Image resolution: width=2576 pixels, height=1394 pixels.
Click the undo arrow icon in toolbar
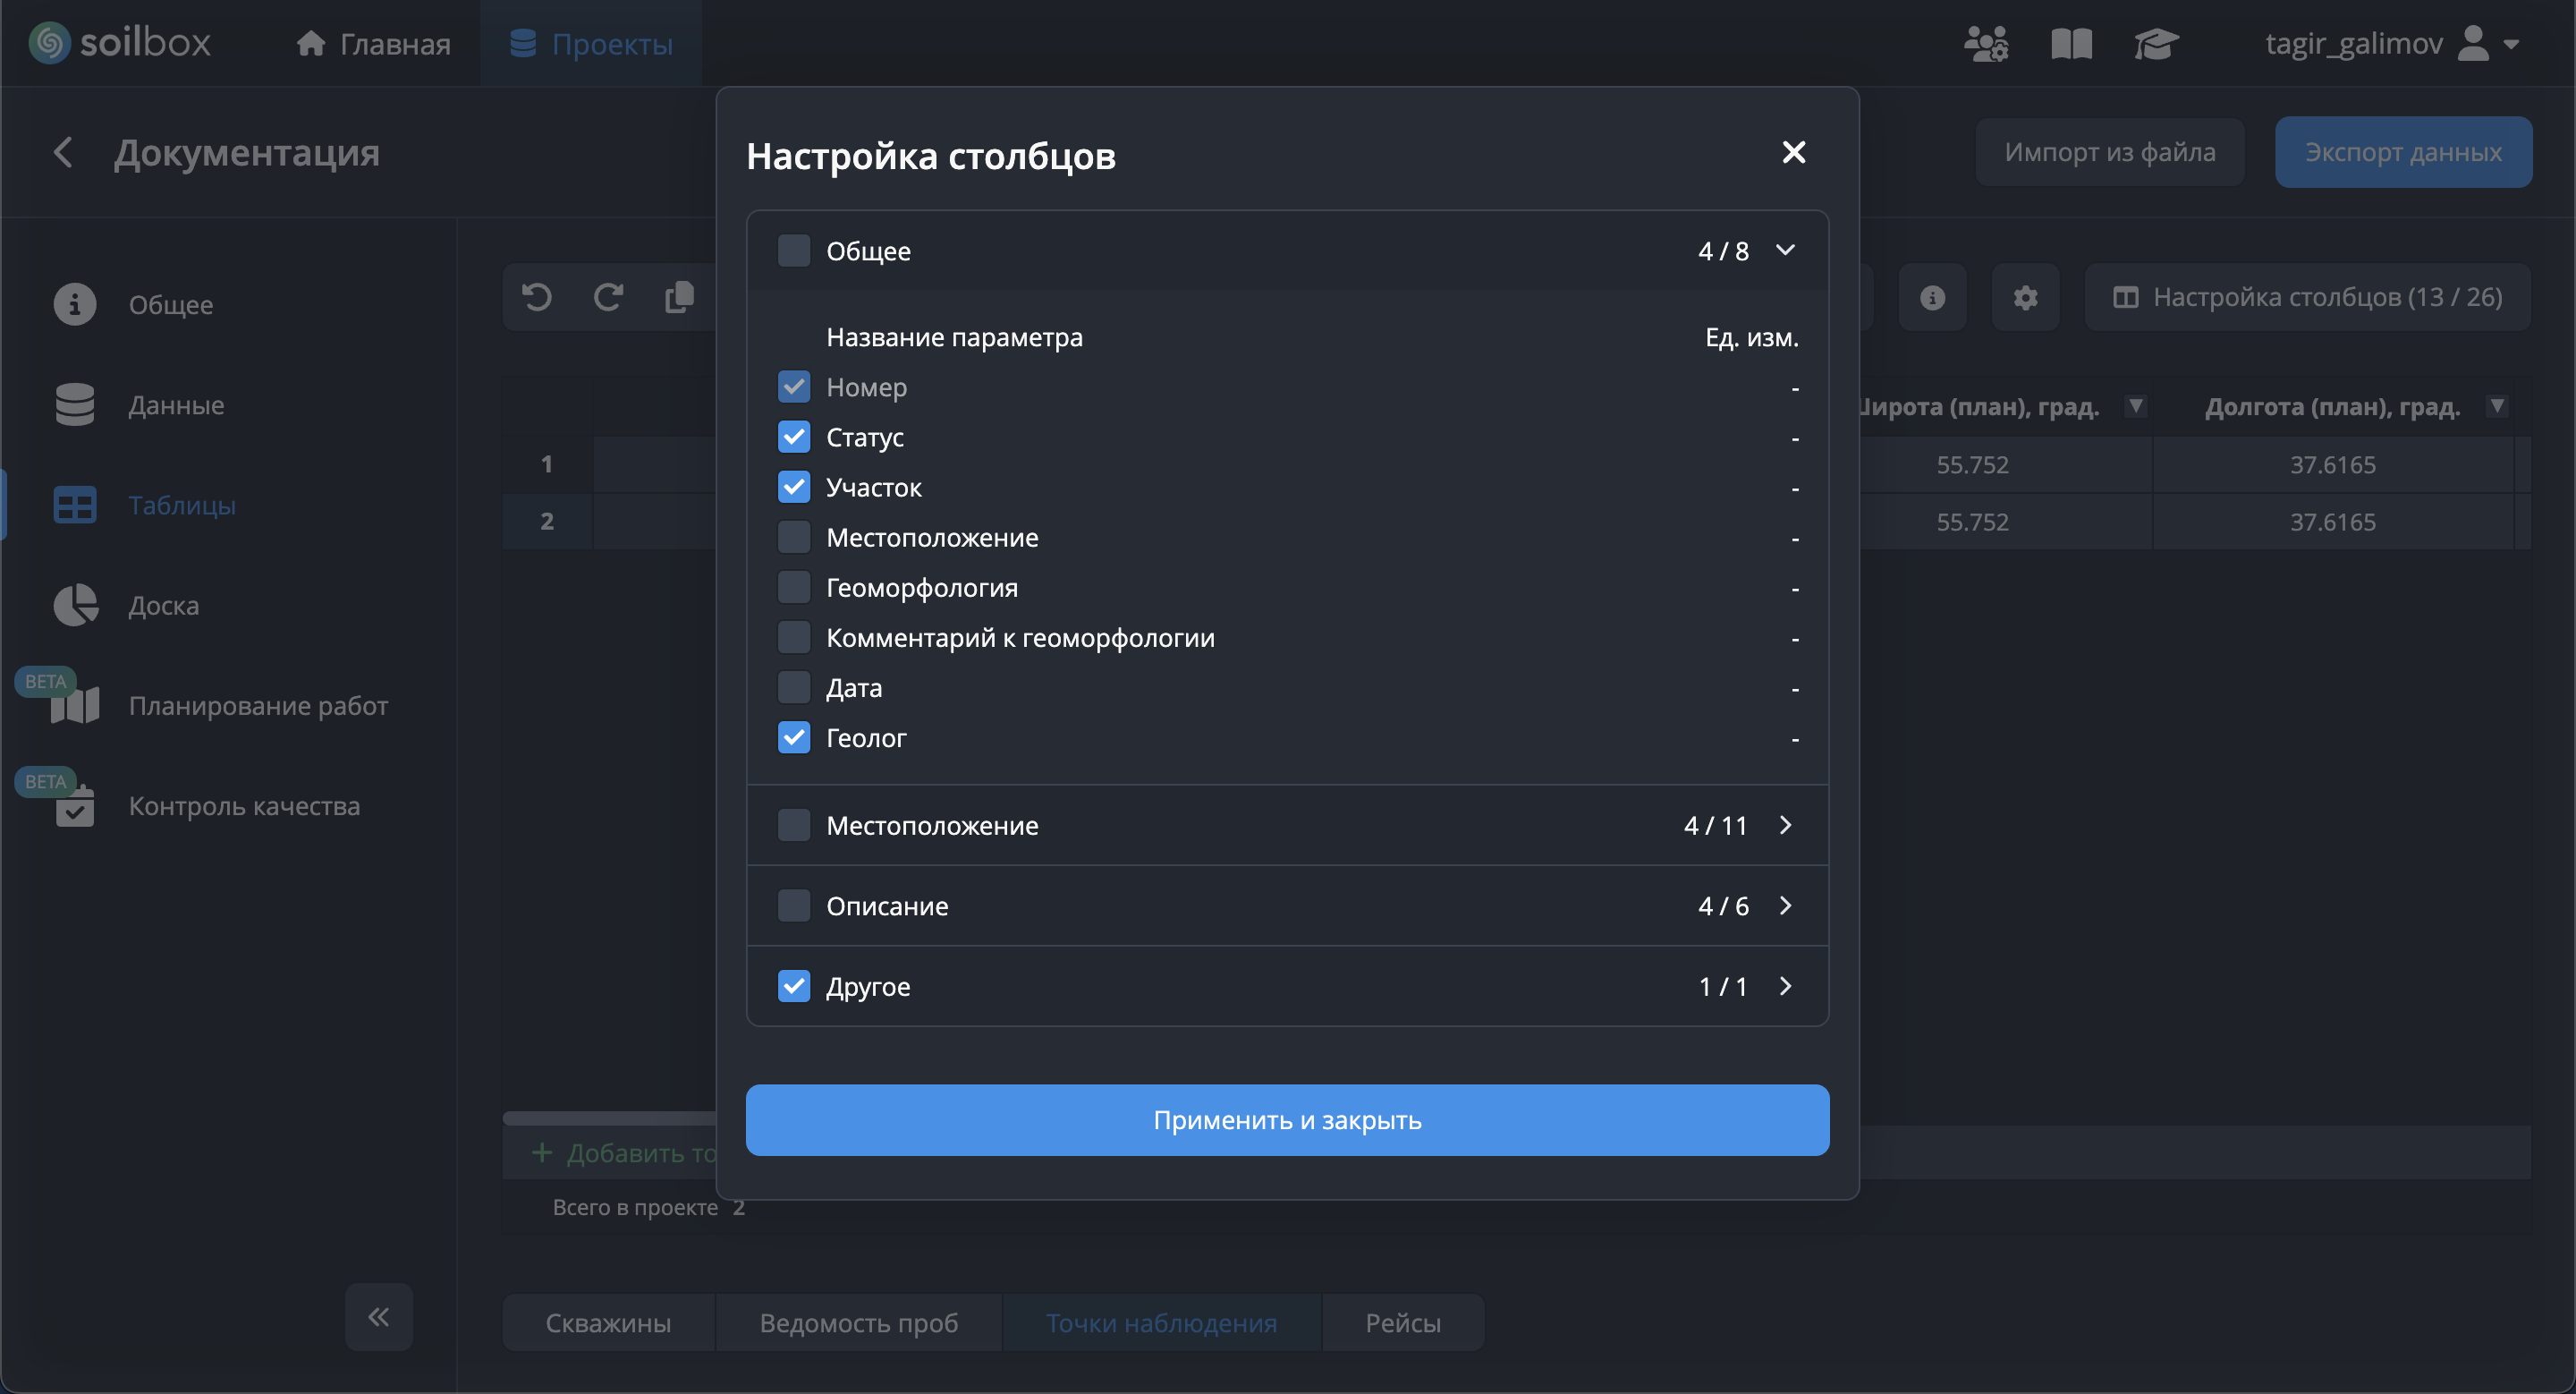[x=537, y=297]
